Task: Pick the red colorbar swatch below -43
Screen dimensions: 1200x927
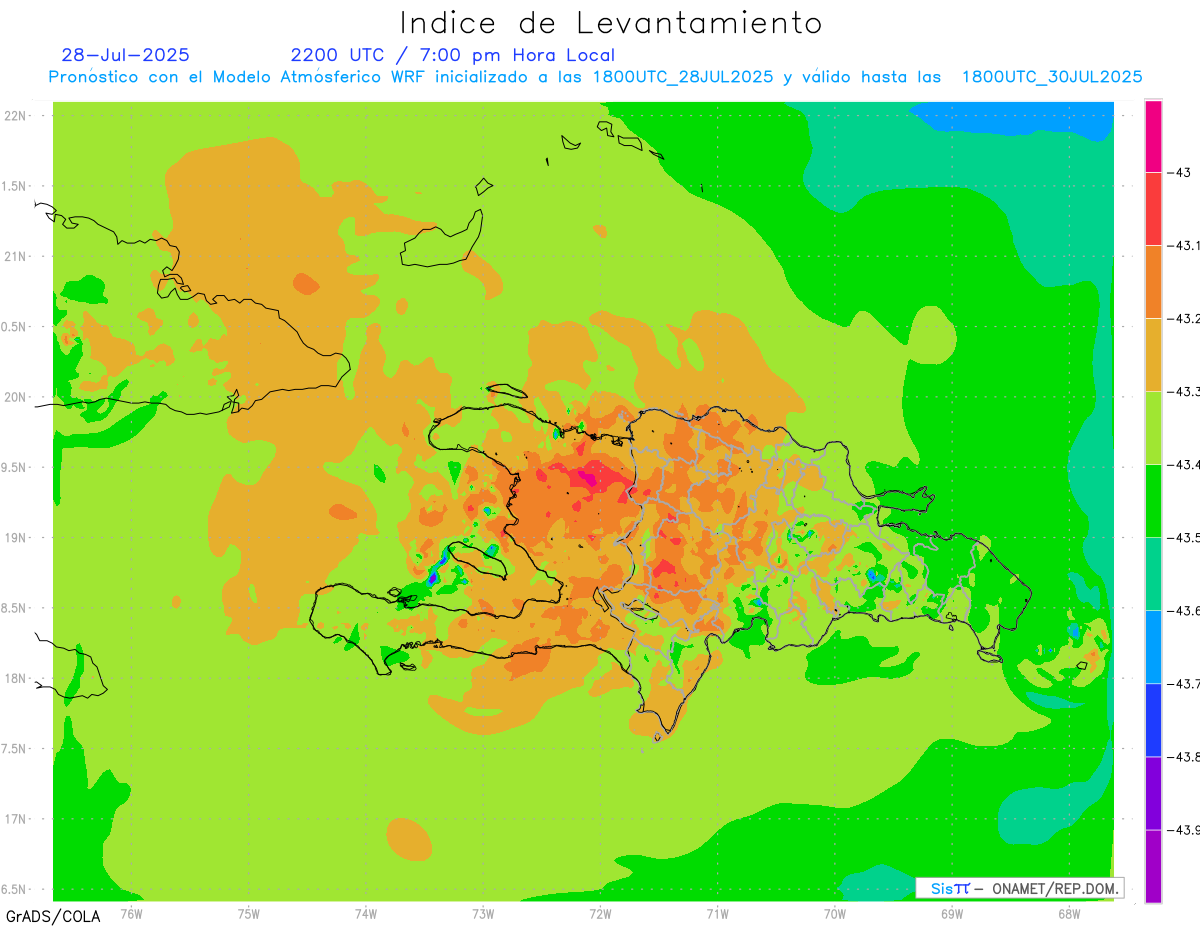Action: click(x=1153, y=208)
